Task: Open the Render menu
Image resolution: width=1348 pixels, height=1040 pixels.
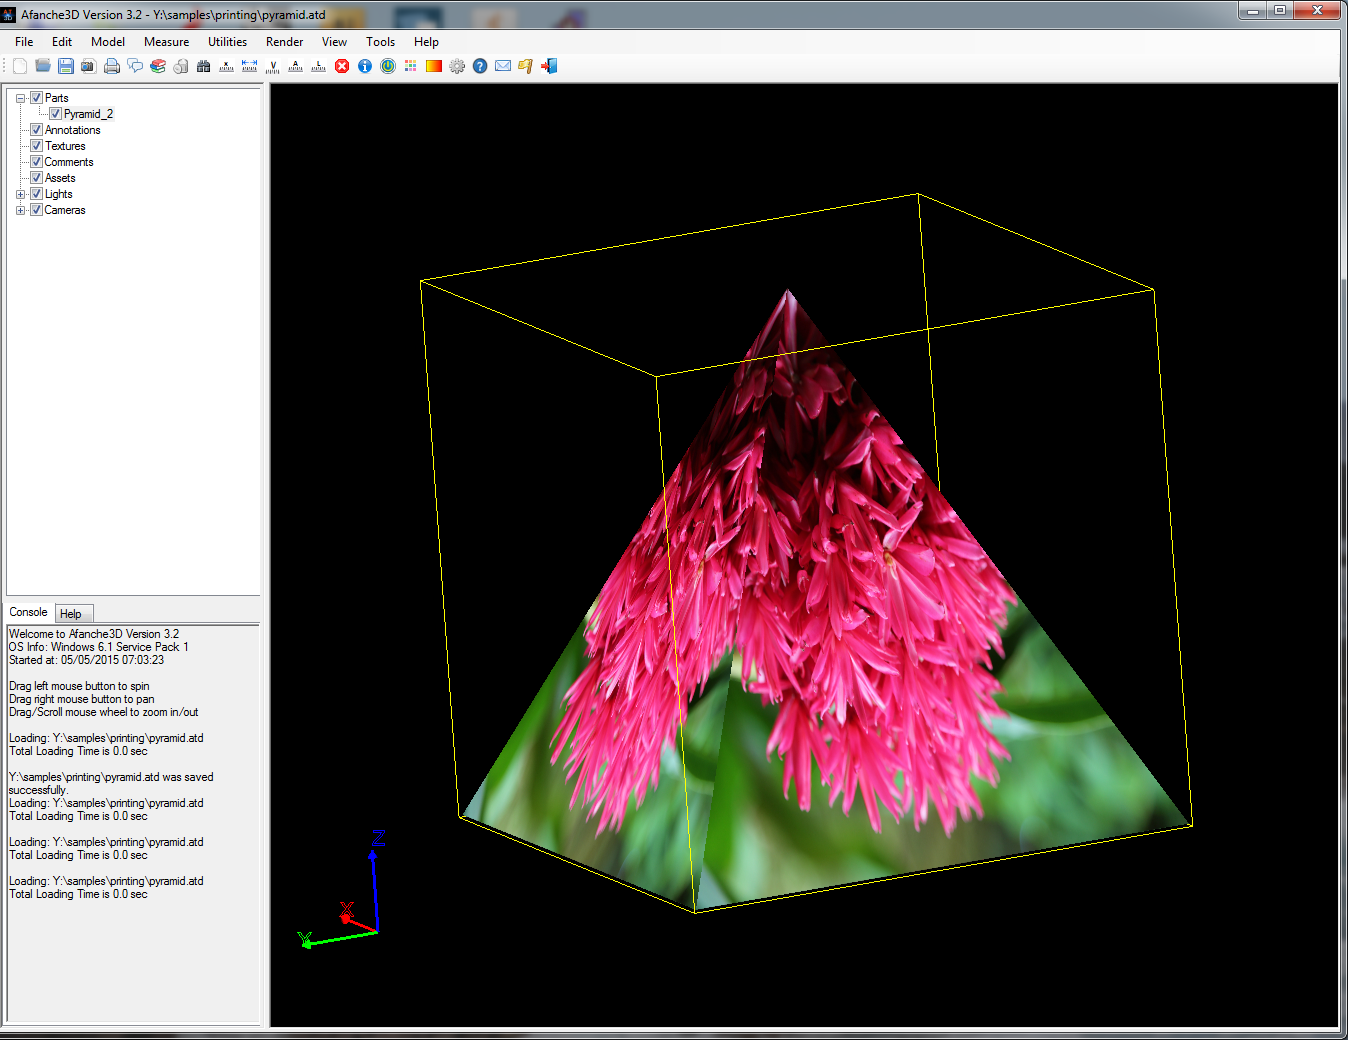Action: 284,42
